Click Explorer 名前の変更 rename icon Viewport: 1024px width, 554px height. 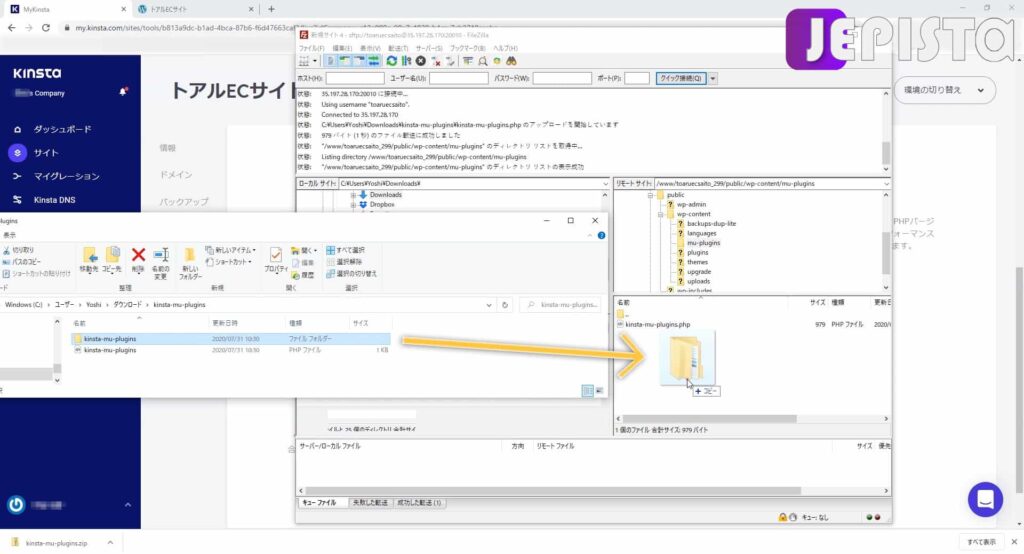161,263
